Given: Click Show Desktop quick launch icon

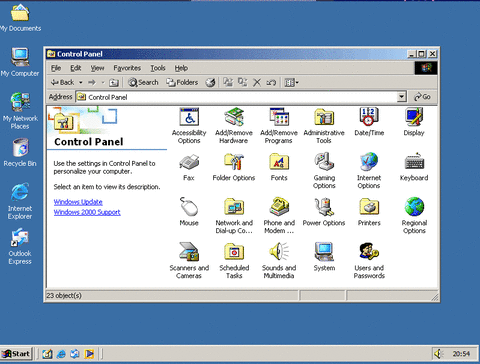Looking at the screenshot, I should pyautogui.click(x=47, y=354).
